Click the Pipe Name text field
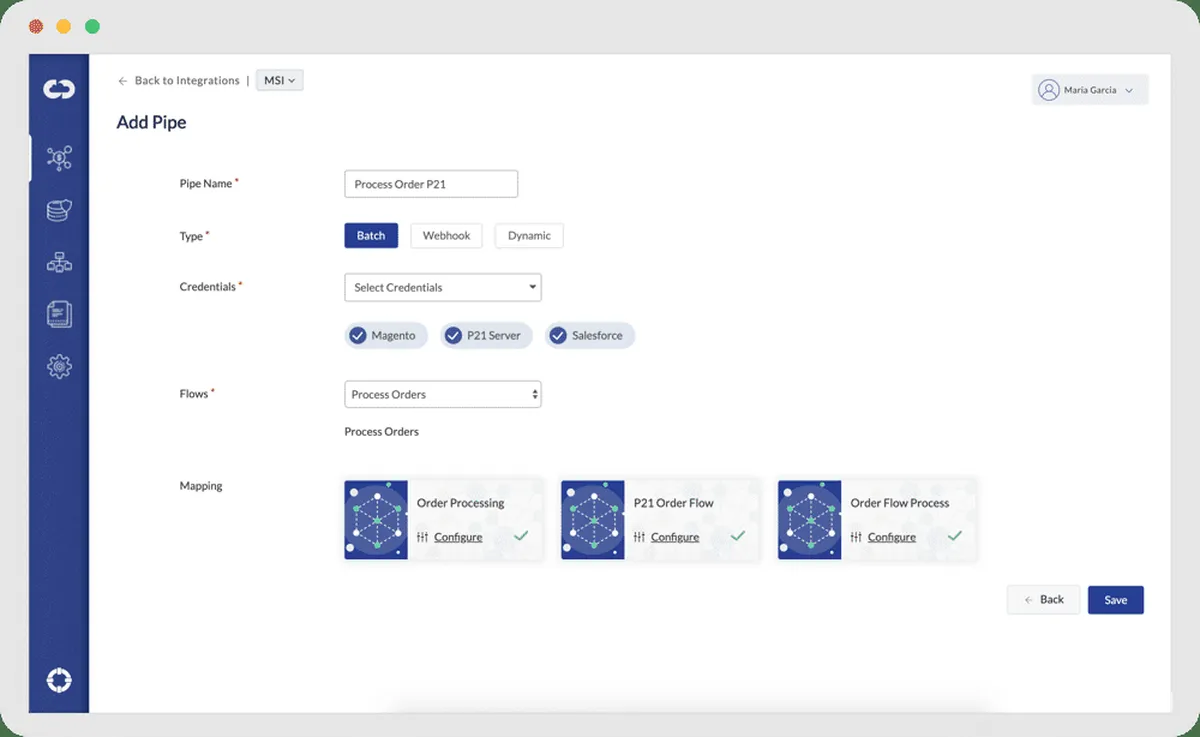The width and height of the screenshot is (1200, 737). pyautogui.click(x=431, y=184)
